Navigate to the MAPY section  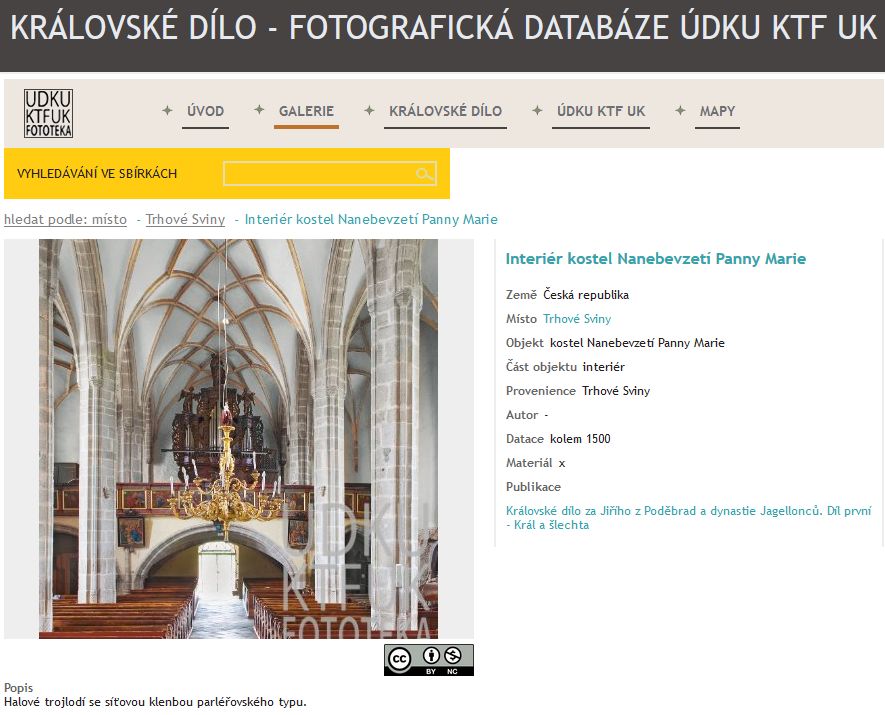pos(717,111)
